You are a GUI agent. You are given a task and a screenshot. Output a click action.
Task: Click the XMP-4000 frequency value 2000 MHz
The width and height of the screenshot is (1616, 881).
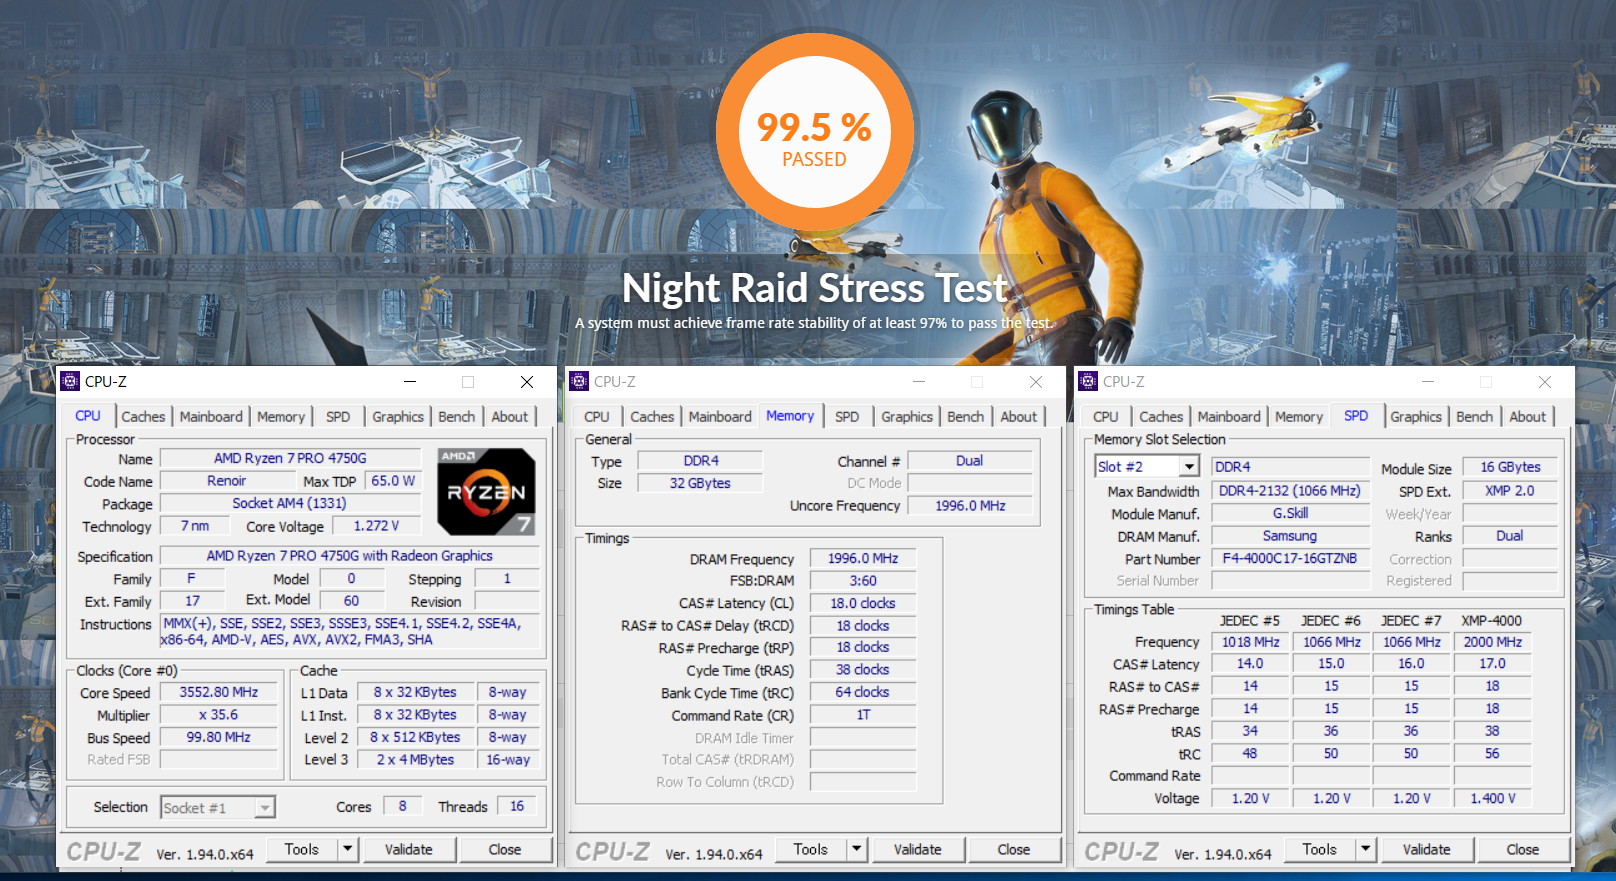pyautogui.click(x=1493, y=642)
